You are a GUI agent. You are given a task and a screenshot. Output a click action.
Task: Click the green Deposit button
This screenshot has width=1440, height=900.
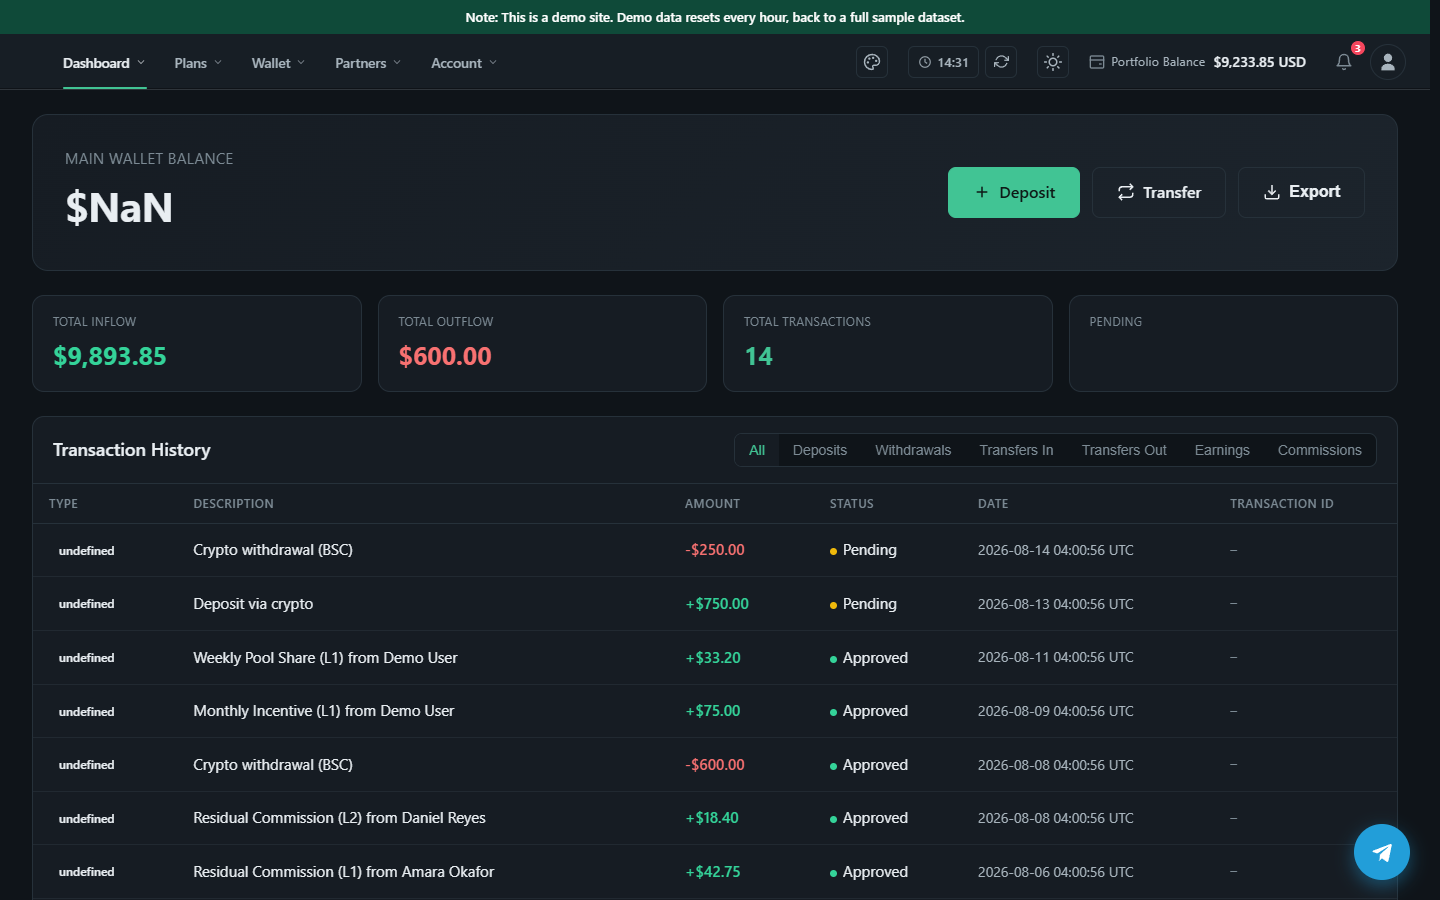click(x=1014, y=192)
